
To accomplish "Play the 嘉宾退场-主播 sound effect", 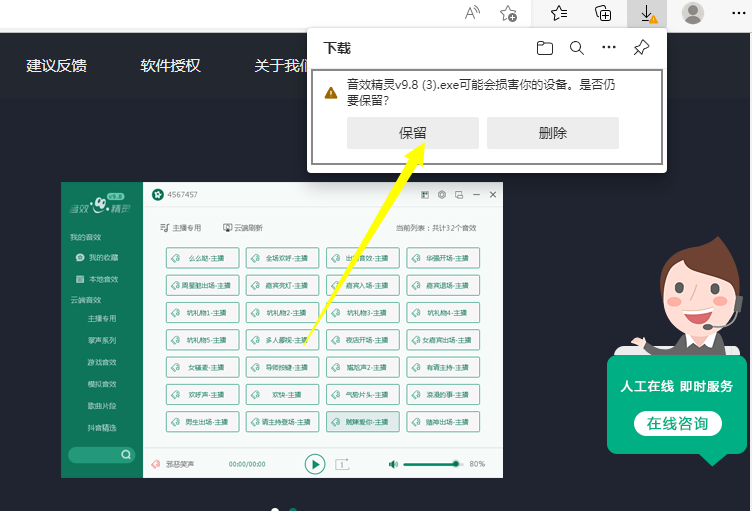I will 443,285.
